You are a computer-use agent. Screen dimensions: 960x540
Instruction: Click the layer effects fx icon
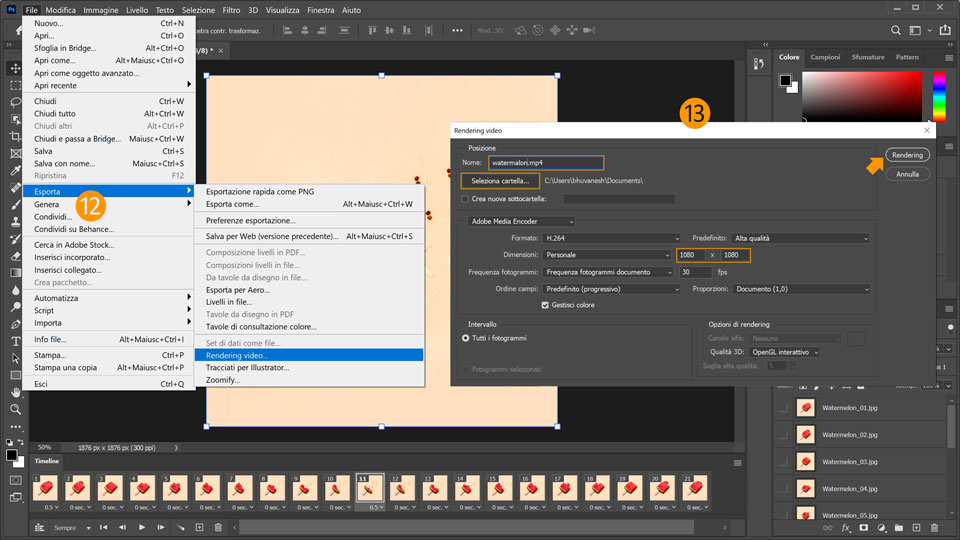click(x=845, y=527)
